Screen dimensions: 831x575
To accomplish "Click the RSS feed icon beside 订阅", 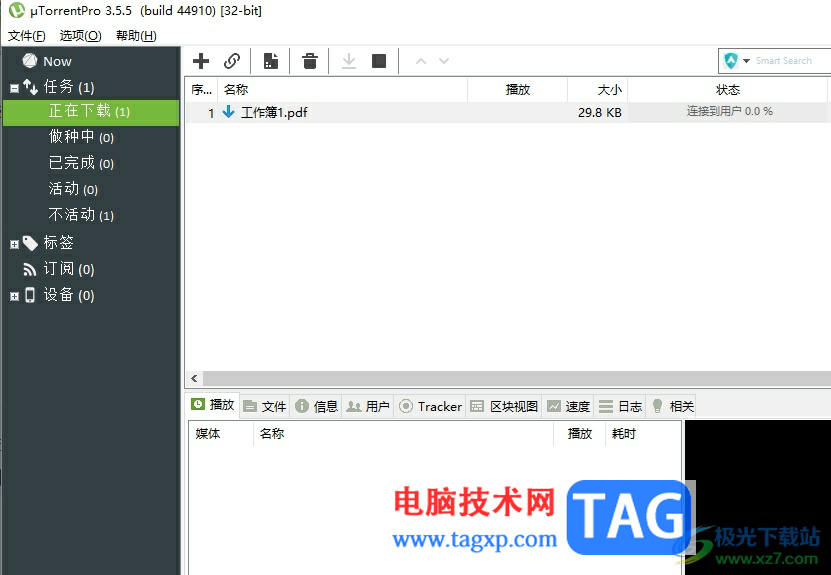I will click(x=30, y=270).
